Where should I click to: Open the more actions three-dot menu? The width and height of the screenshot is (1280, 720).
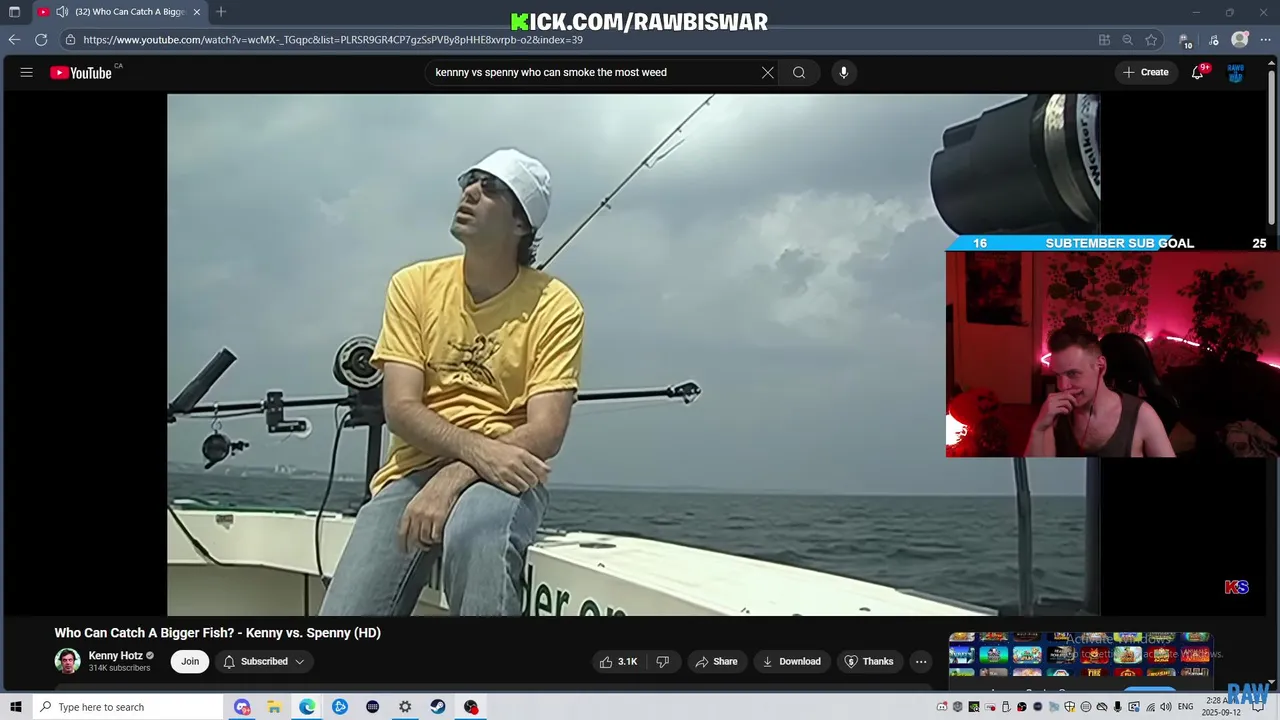pos(921,661)
